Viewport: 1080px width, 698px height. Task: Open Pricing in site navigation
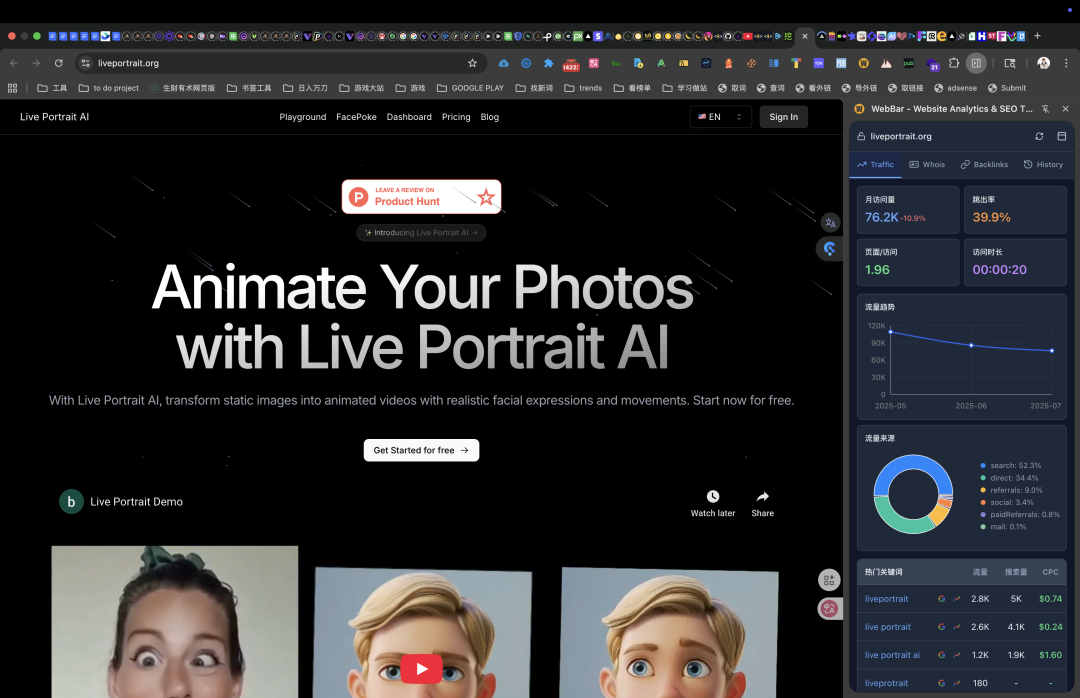click(456, 117)
